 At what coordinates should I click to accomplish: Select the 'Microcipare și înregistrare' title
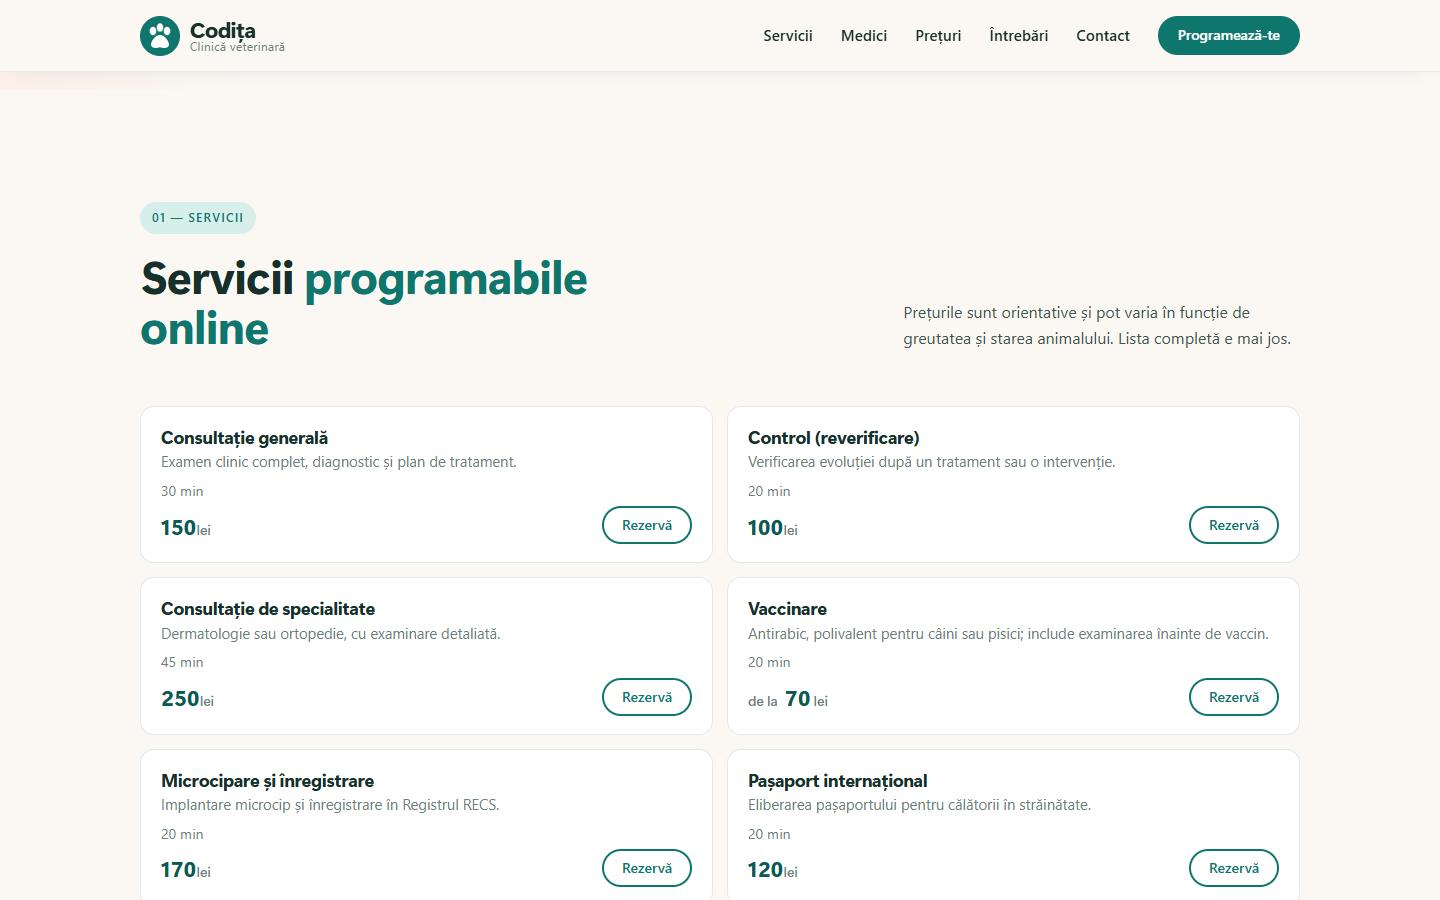pos(267,781)
